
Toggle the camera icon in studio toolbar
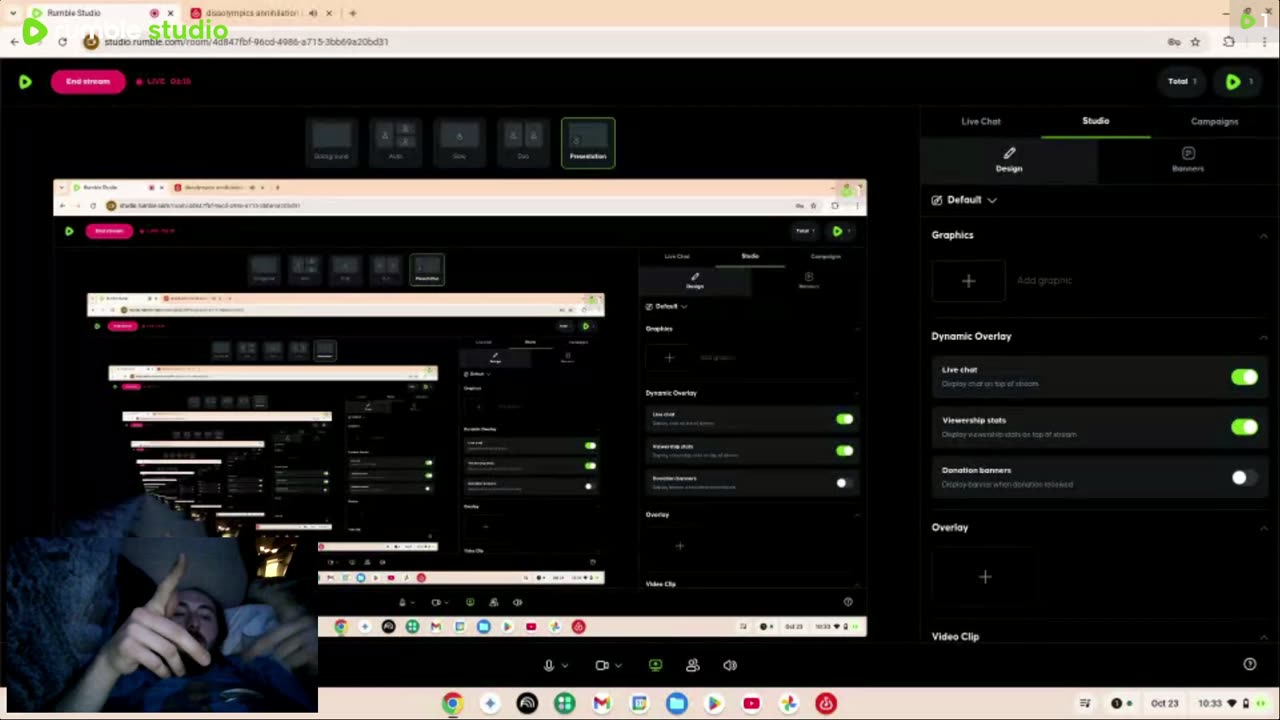point(602,665)
